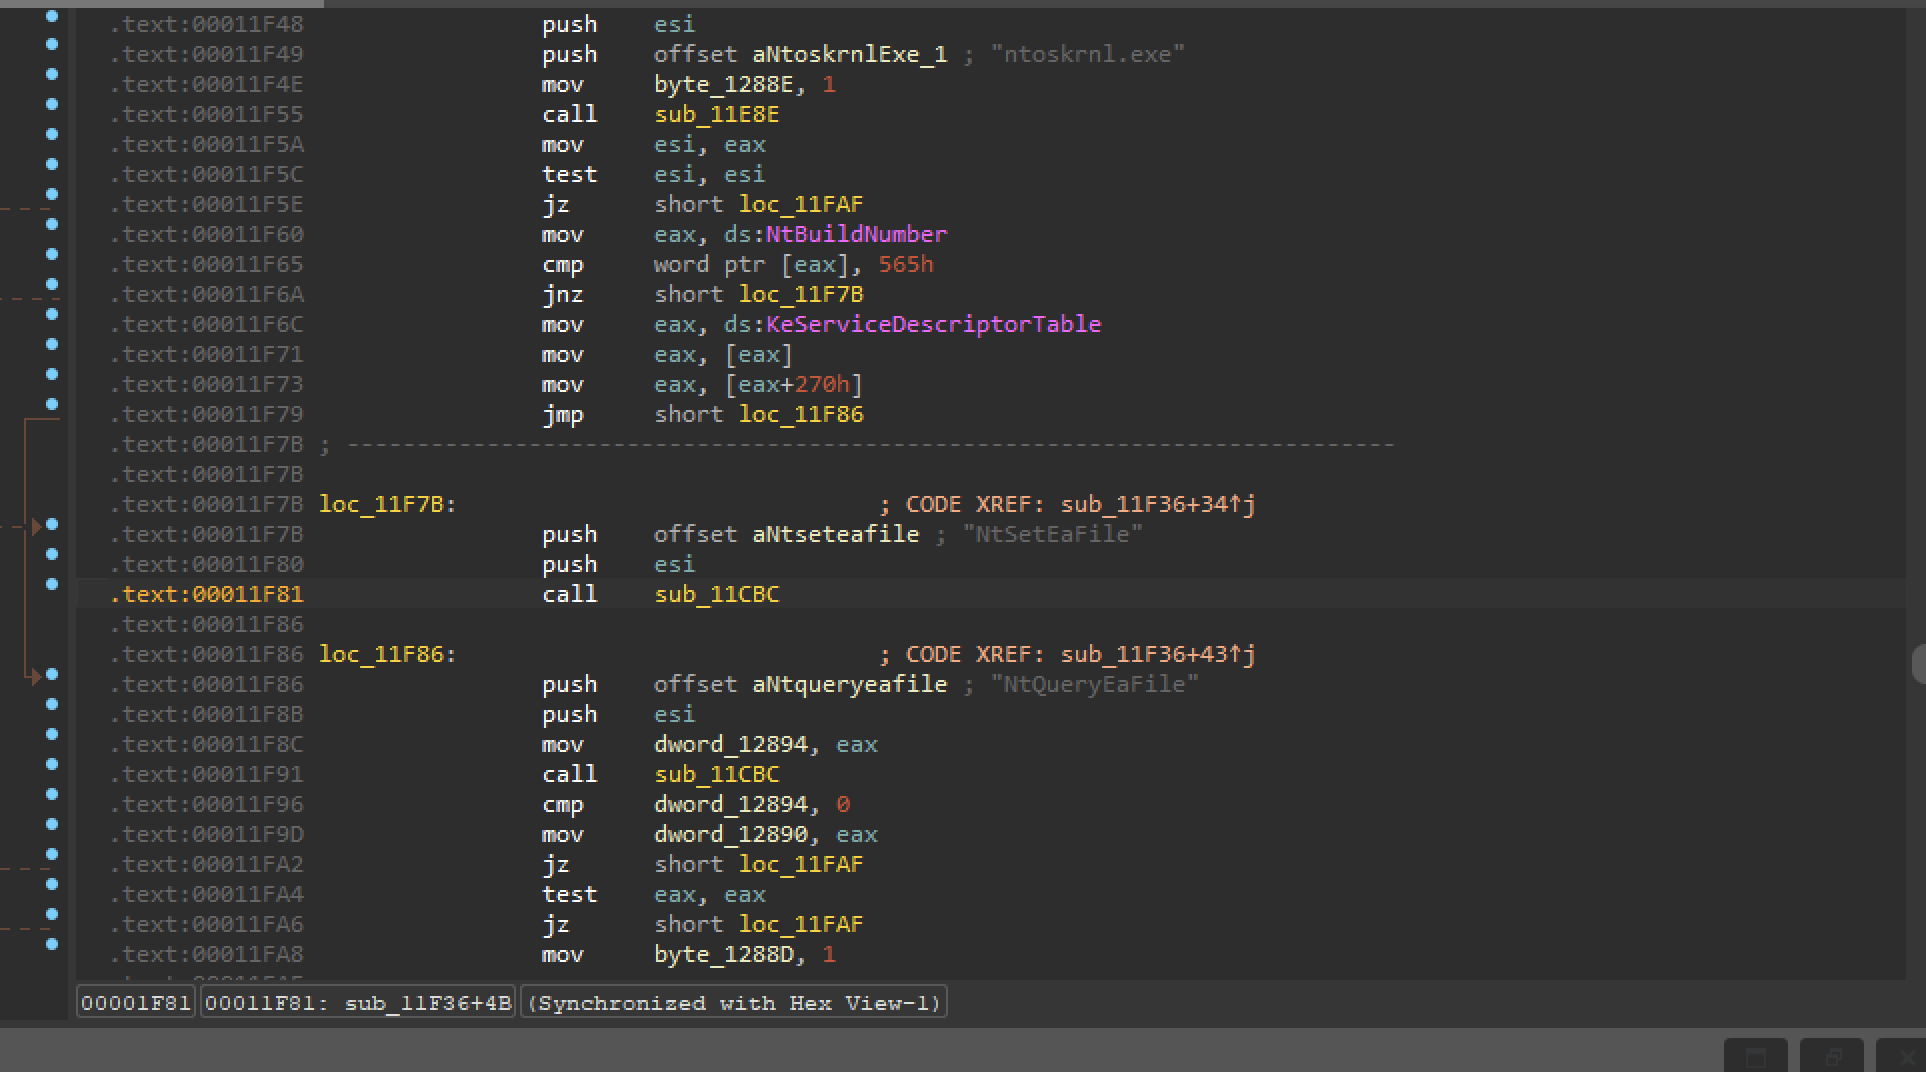Click loc_11FAF target at address 00011F5E
This screenshot has height=1072, width=1926.
801,204
